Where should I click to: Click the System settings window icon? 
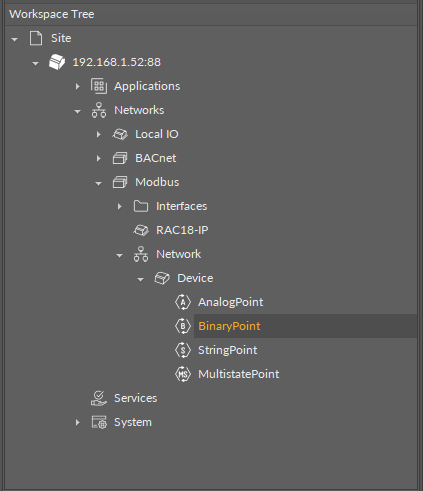99,422
